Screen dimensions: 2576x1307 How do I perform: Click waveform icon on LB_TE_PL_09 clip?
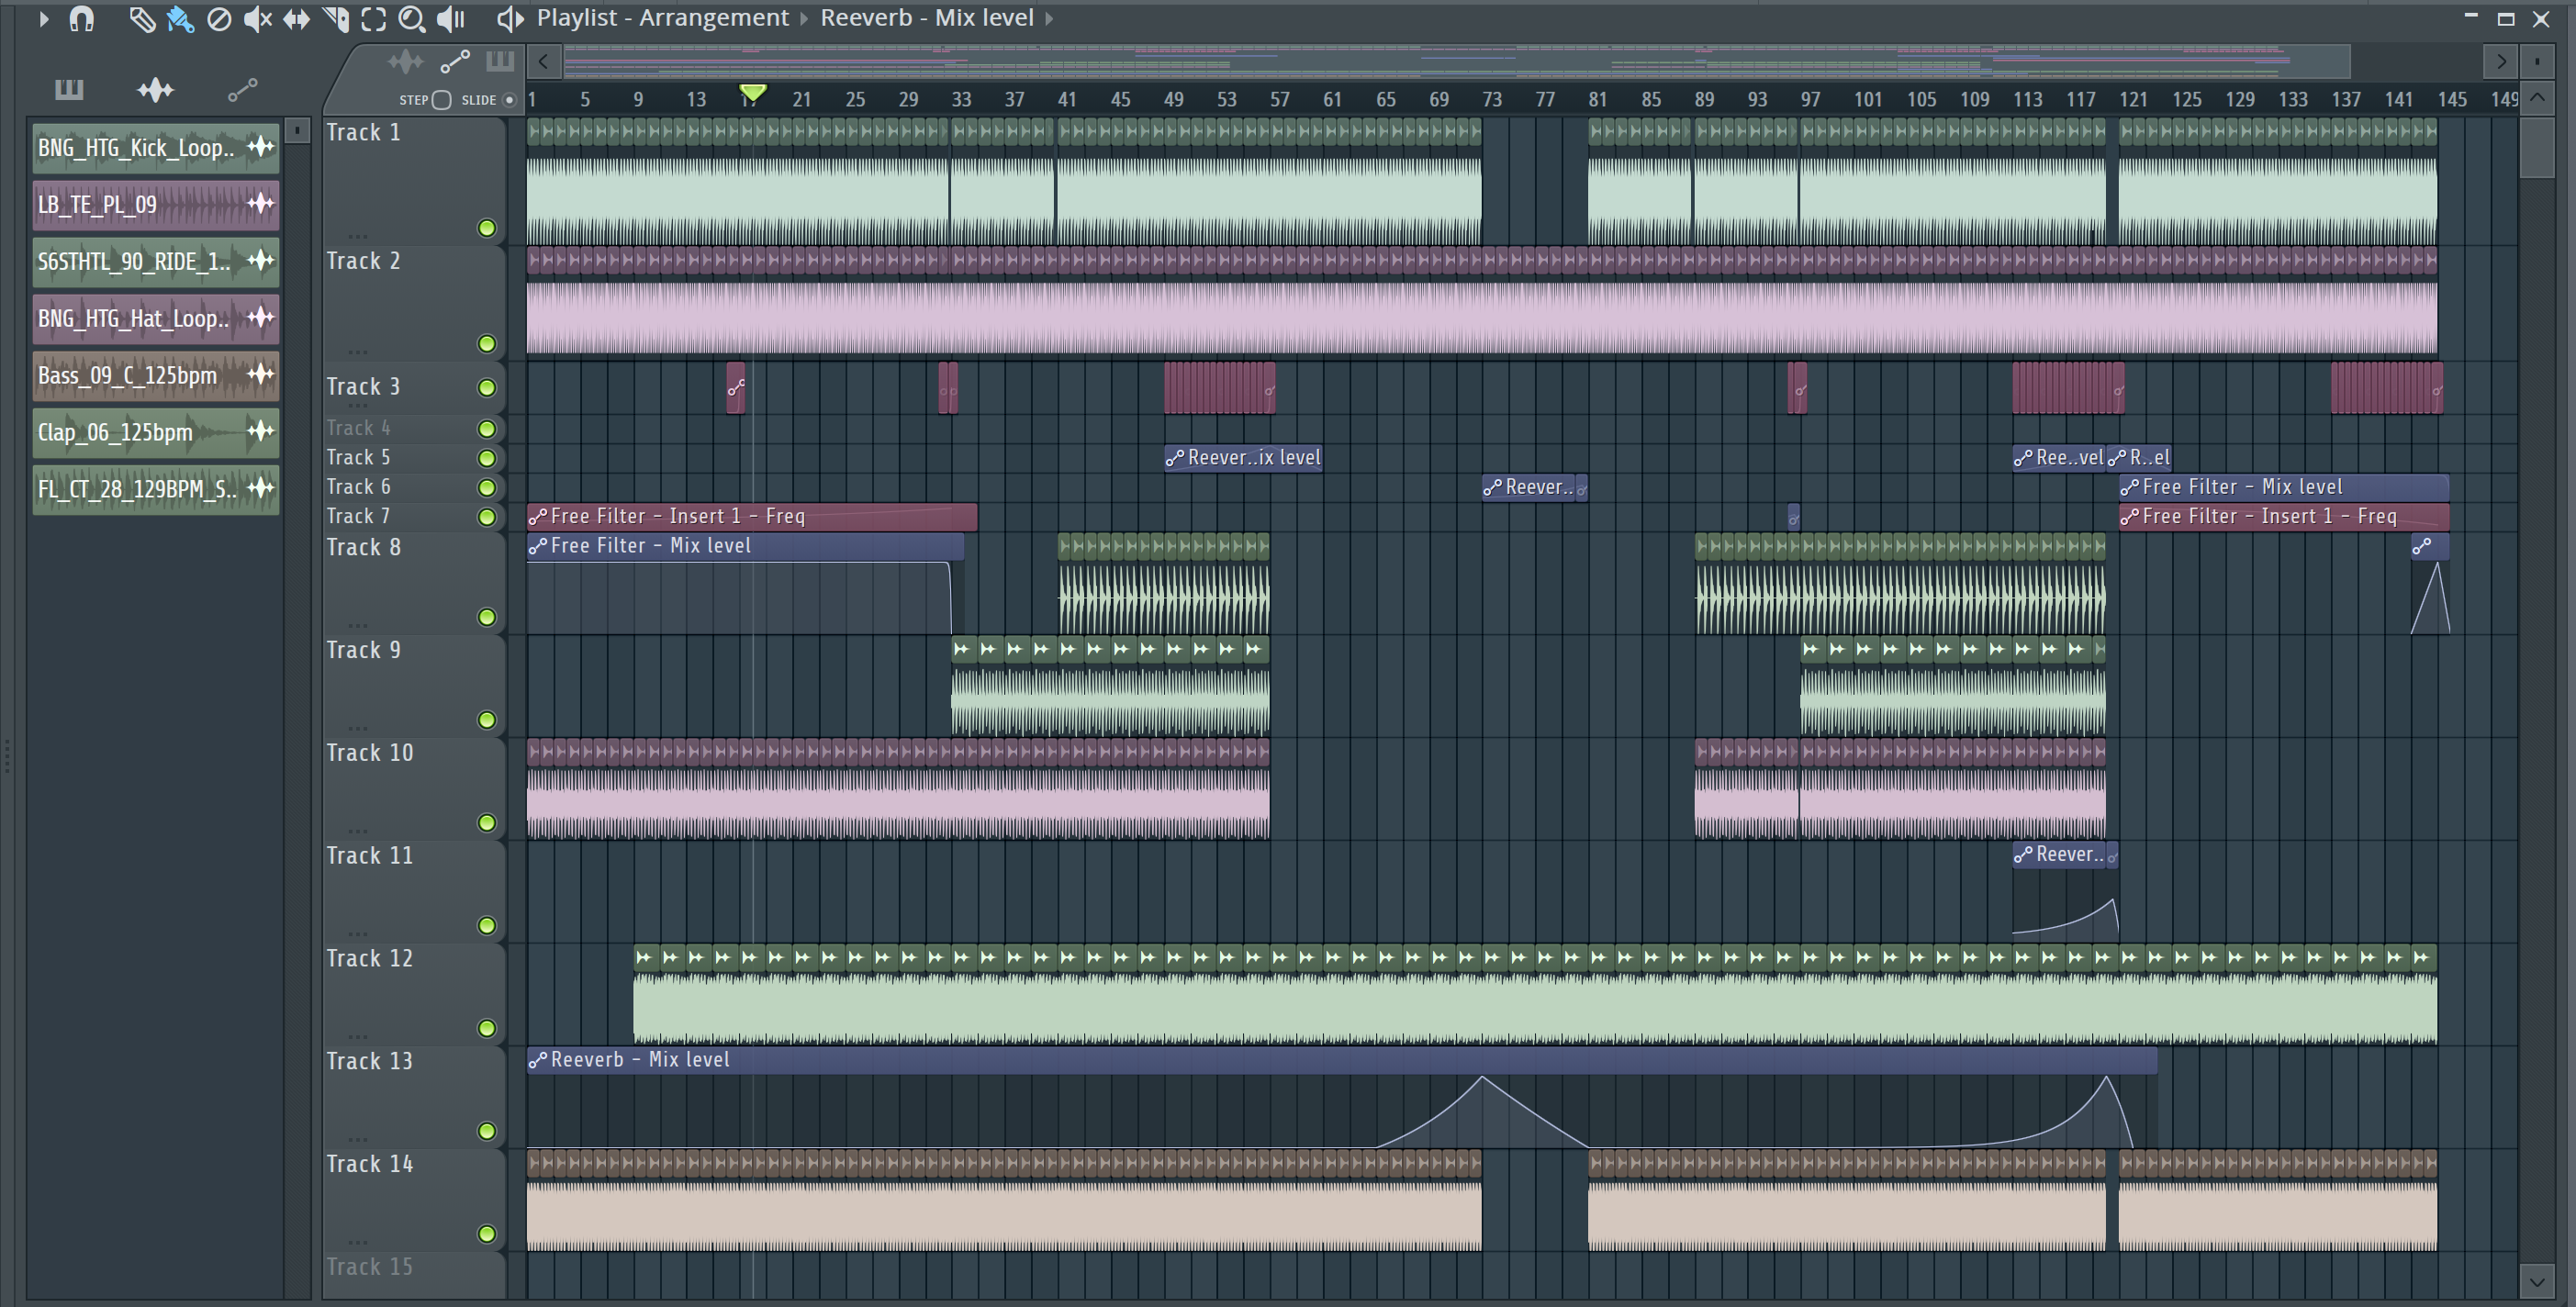pyautogui.click(x=260, y=204)
